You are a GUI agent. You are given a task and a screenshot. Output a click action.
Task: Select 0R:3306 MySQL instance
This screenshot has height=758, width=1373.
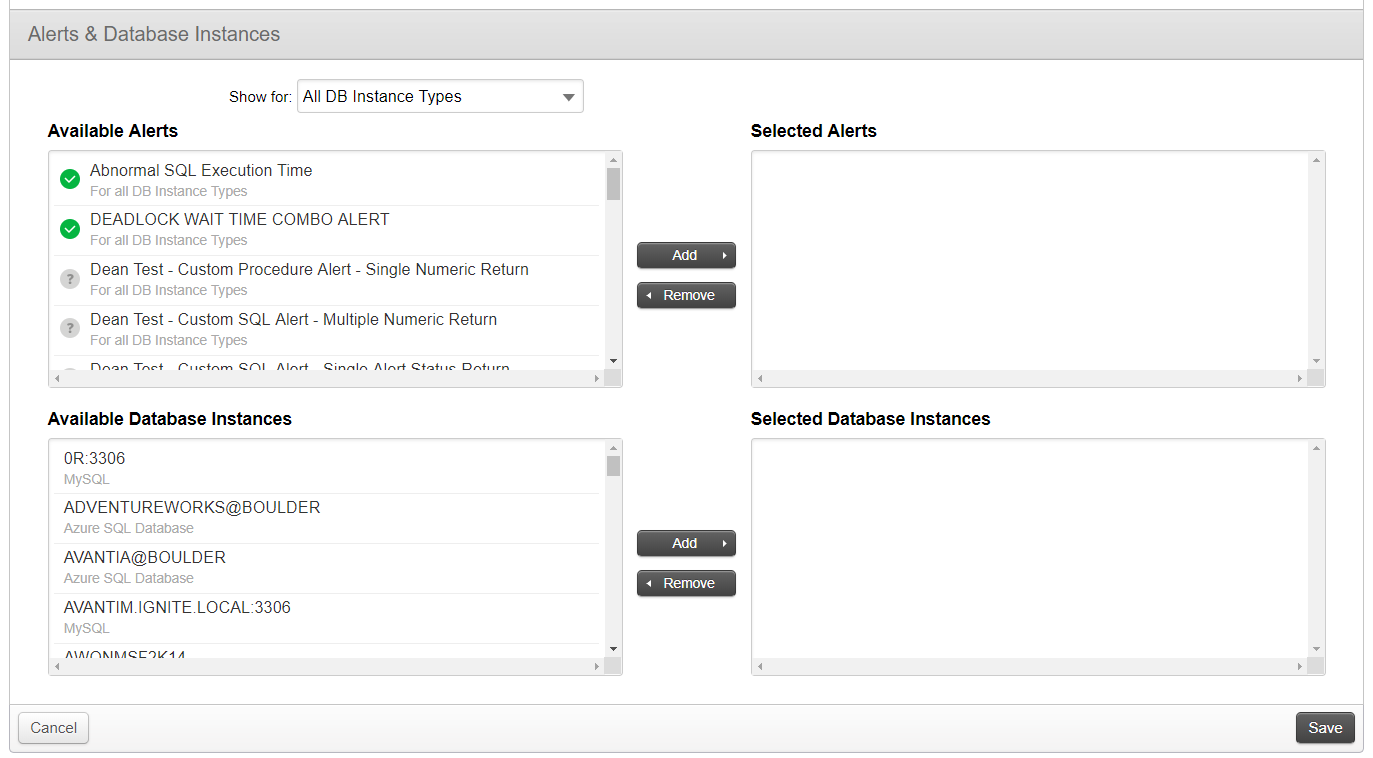tap(327, 468)
